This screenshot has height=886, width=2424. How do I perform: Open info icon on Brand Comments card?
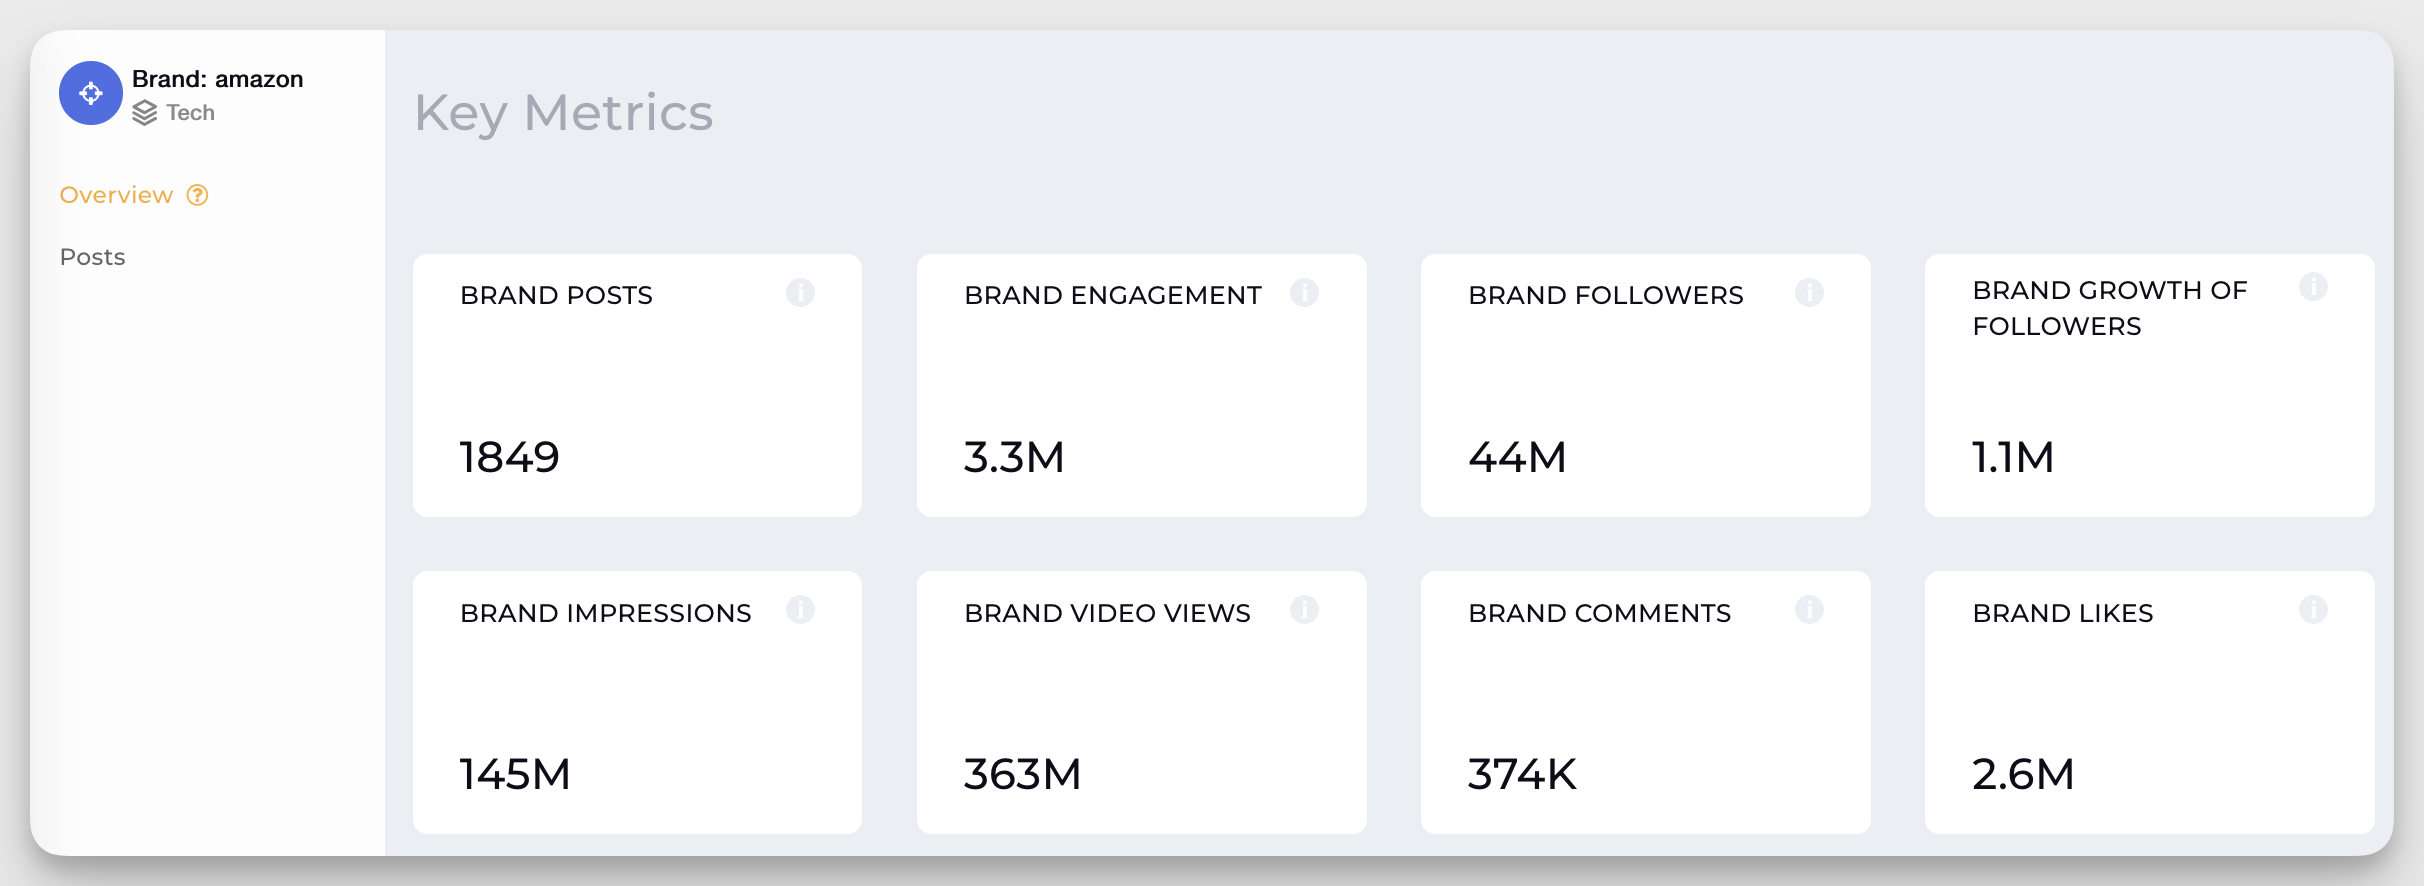(x=1809, y=610)
